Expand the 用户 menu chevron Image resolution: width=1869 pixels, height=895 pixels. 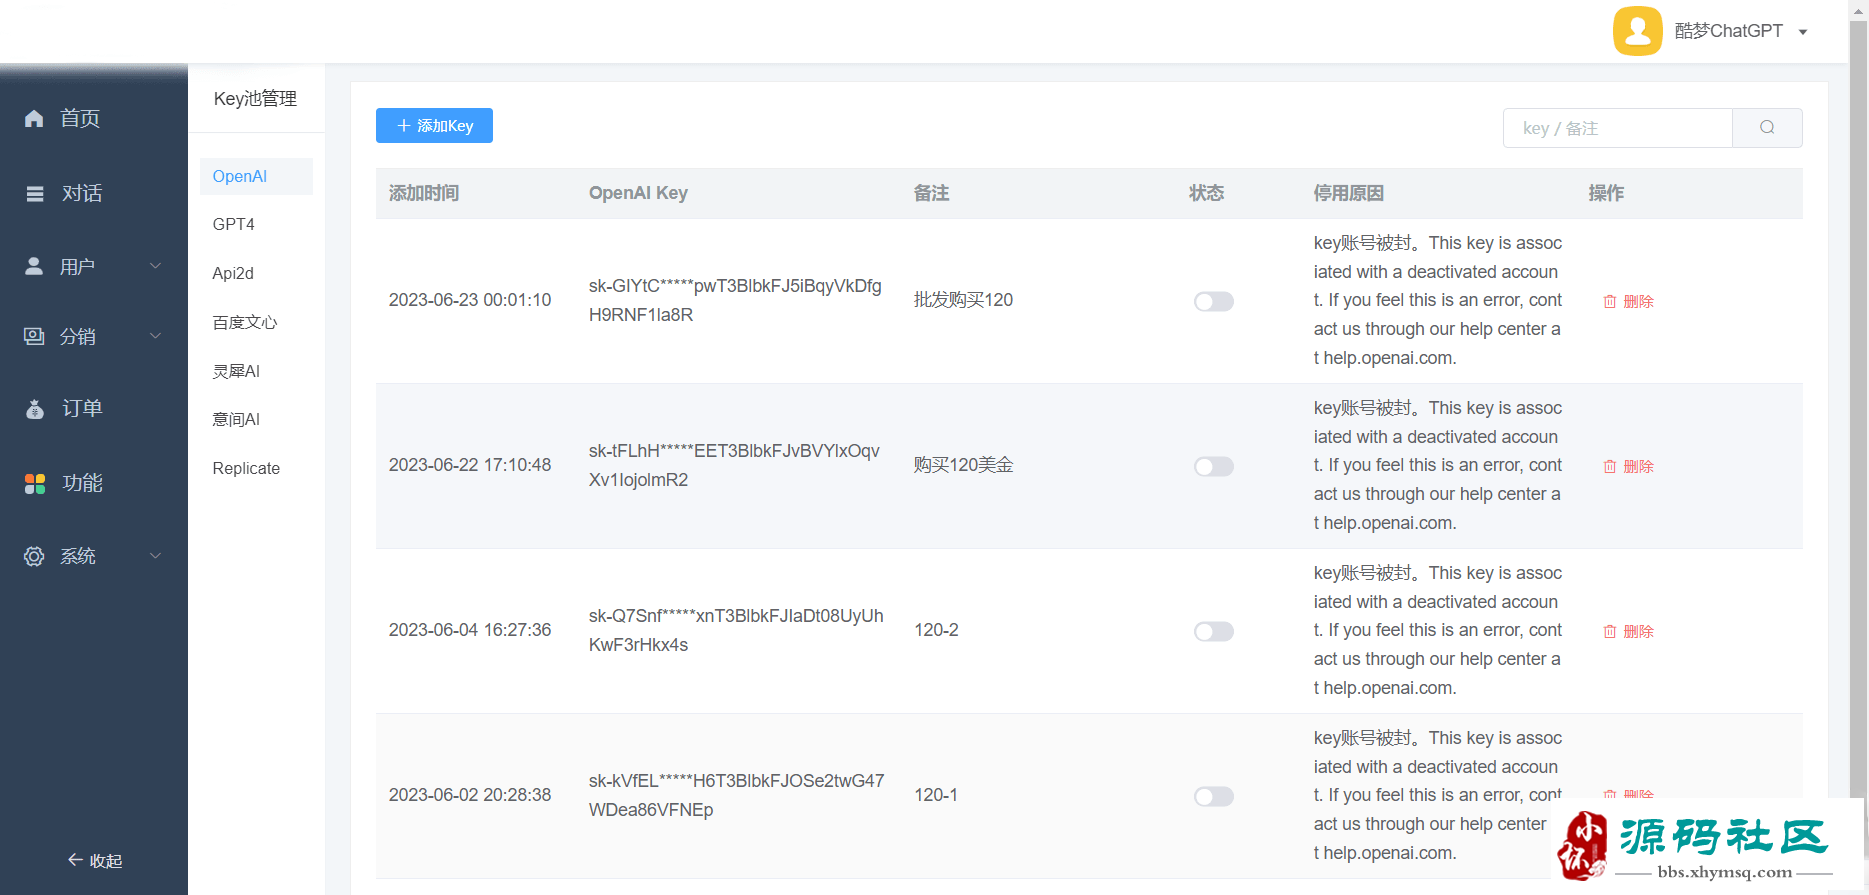156,266
